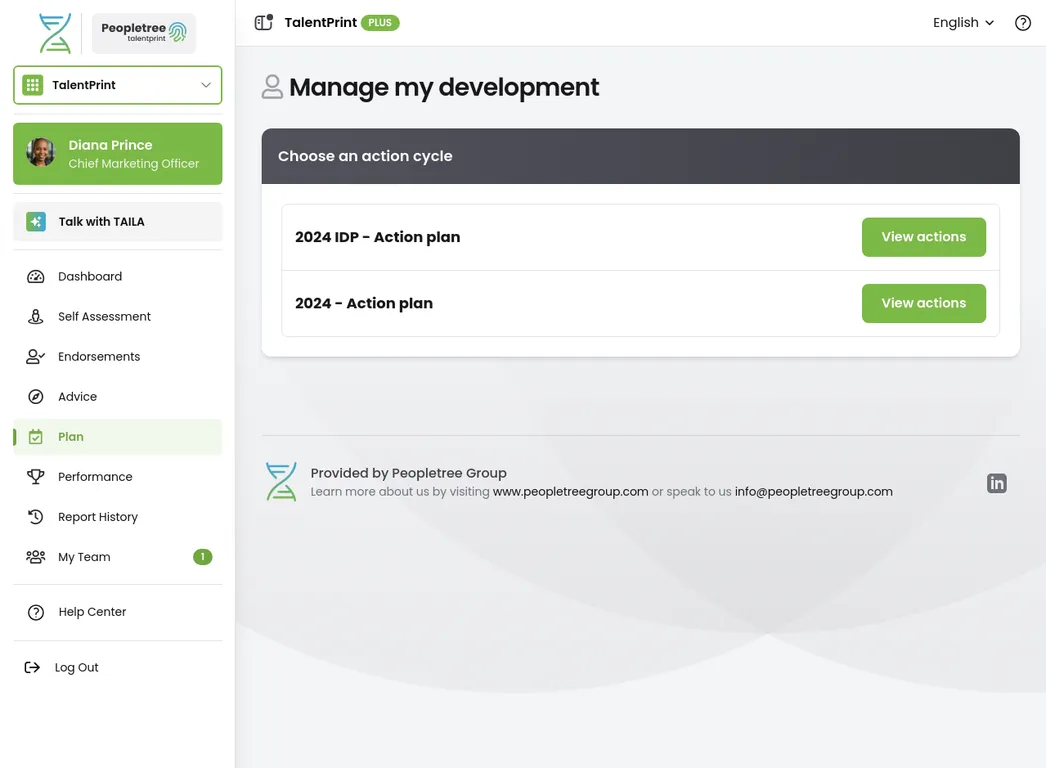
Task: Click the My Team people icon
Action: (x=35, y=556)
